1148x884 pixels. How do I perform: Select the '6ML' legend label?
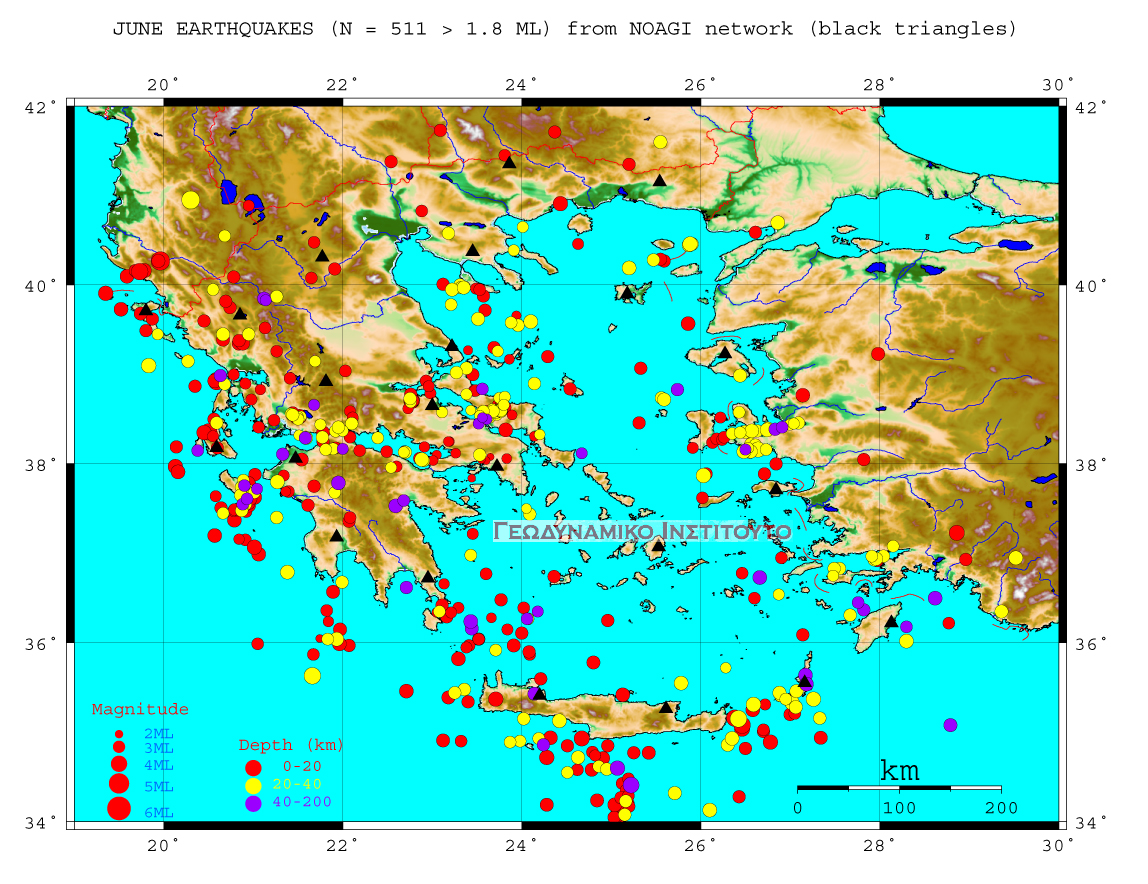click(159, 813)
